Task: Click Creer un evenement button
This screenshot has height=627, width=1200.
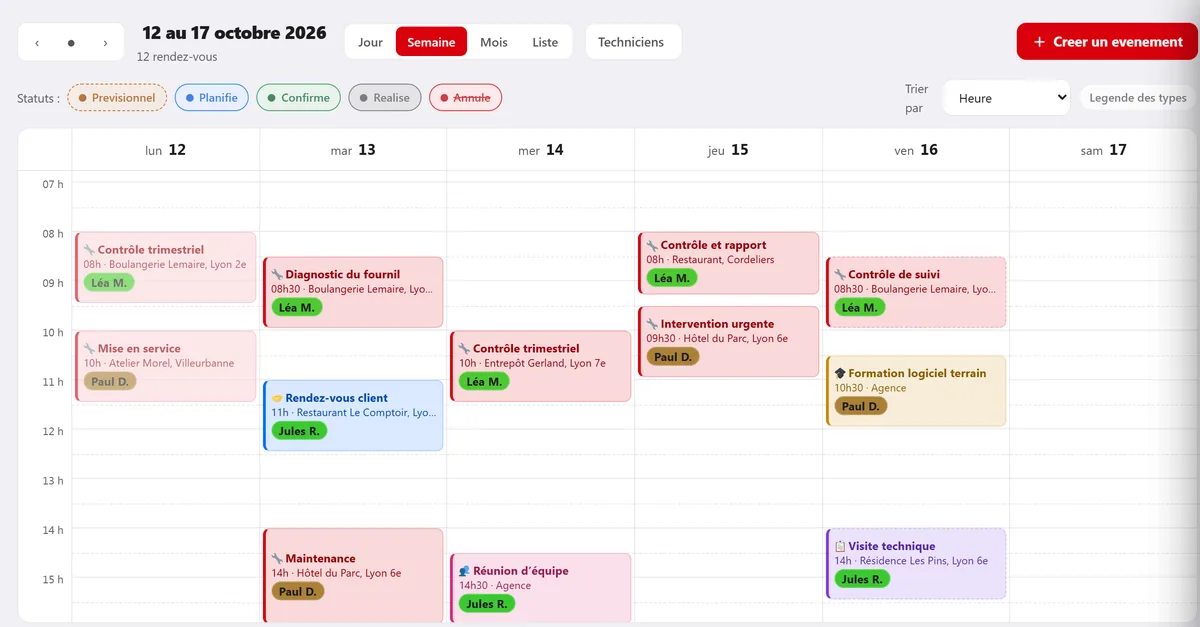Action: 1107,42
